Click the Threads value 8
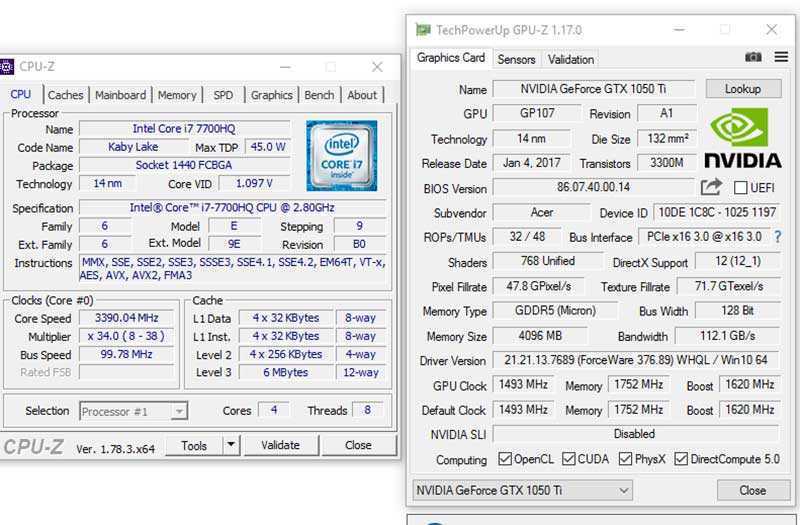The width and height of the screenshot is (800, 525). (367, 410)
